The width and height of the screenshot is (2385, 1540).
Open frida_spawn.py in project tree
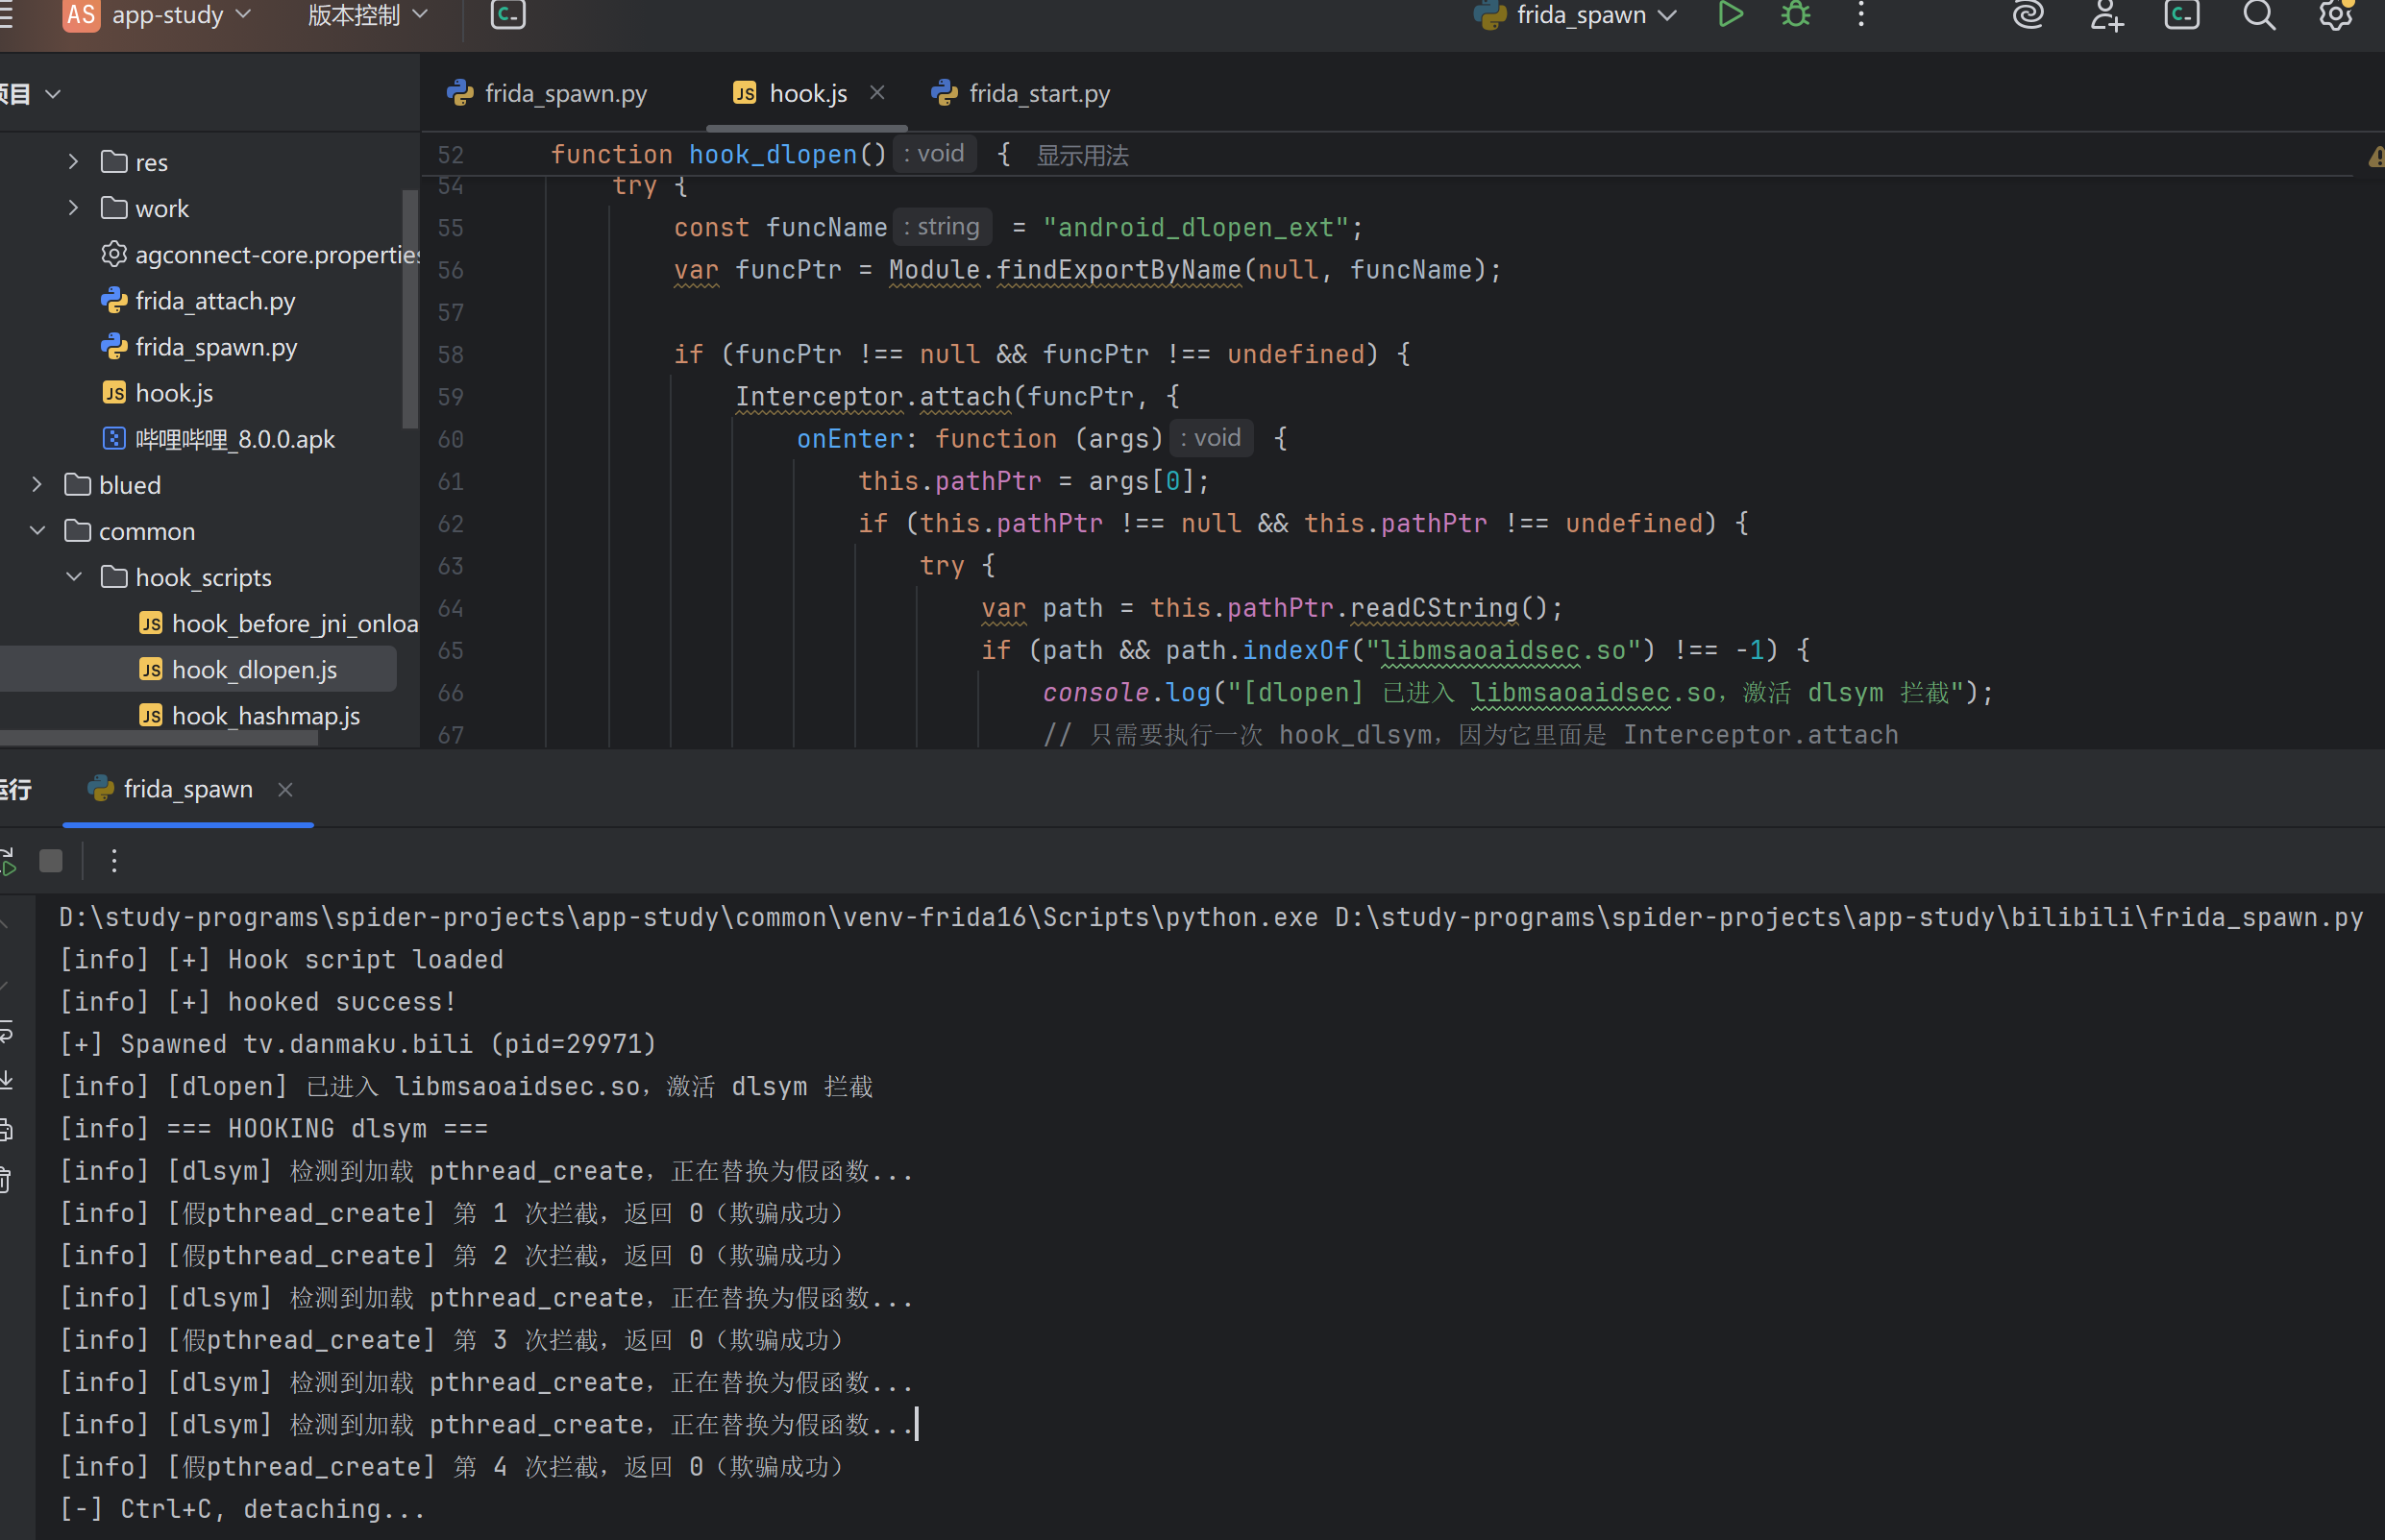click(199, 347)
